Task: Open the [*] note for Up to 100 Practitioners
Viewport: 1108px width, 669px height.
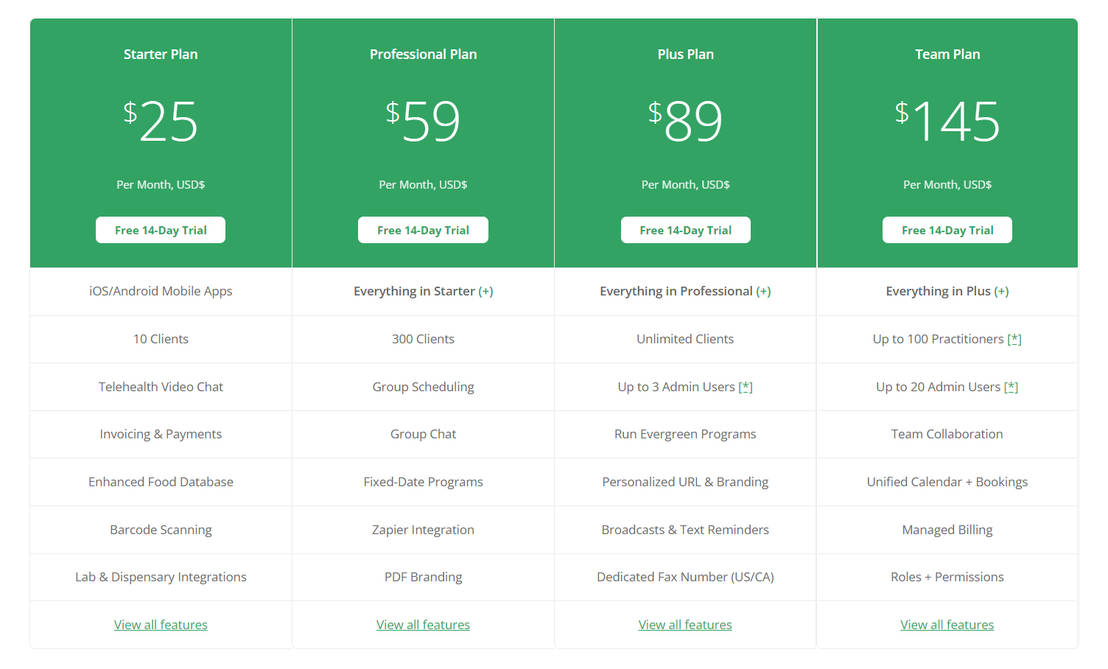Action: [1015, 339]
